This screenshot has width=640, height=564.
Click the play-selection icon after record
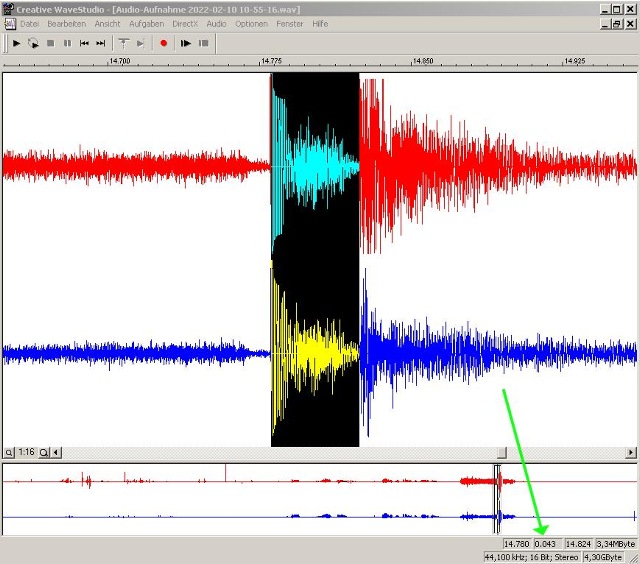tap(186, 43)
